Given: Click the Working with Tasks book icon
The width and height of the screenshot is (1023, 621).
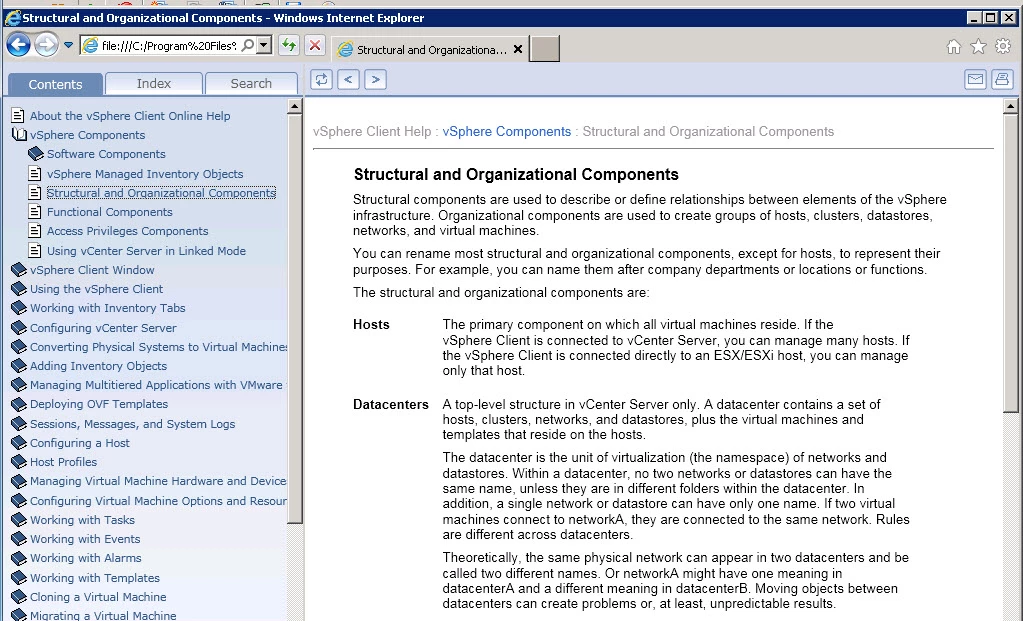Looking at the screenshot, I should point(19,520).
